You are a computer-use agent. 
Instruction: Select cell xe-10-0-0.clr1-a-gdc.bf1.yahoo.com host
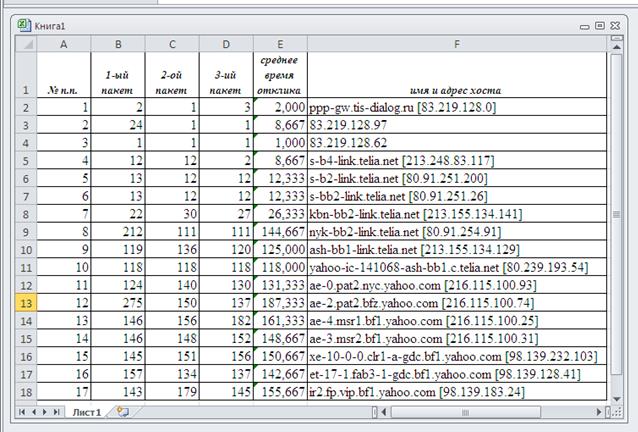click(x=457, y=356)
